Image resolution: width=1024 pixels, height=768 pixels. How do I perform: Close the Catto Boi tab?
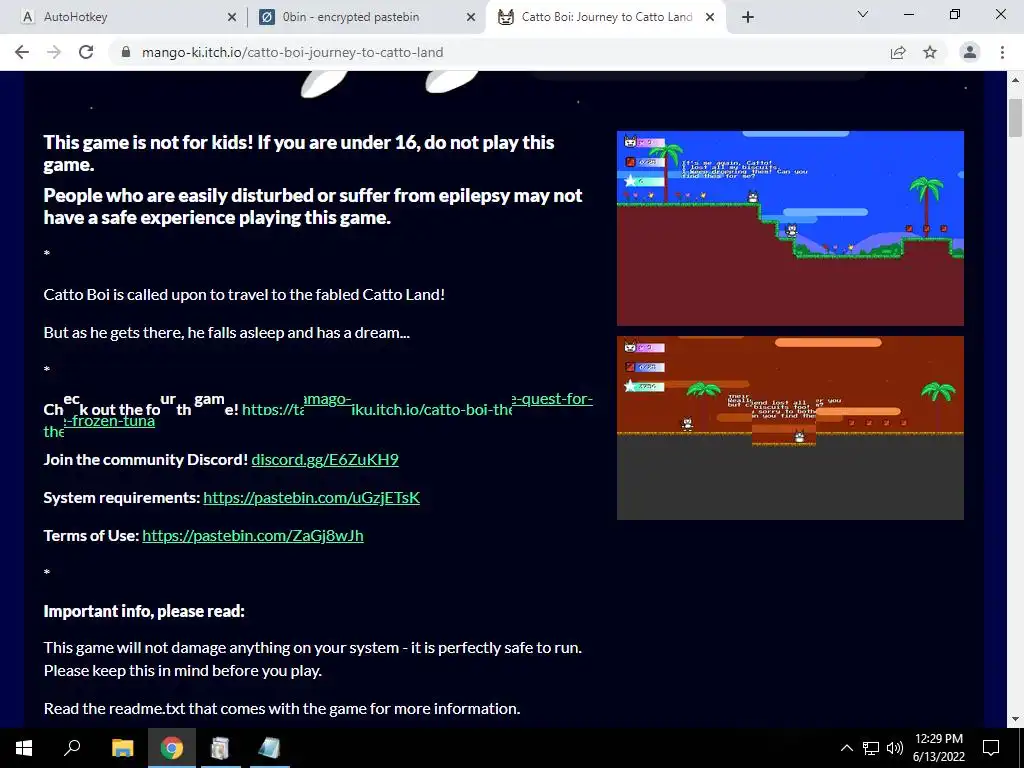click(710, 17)
